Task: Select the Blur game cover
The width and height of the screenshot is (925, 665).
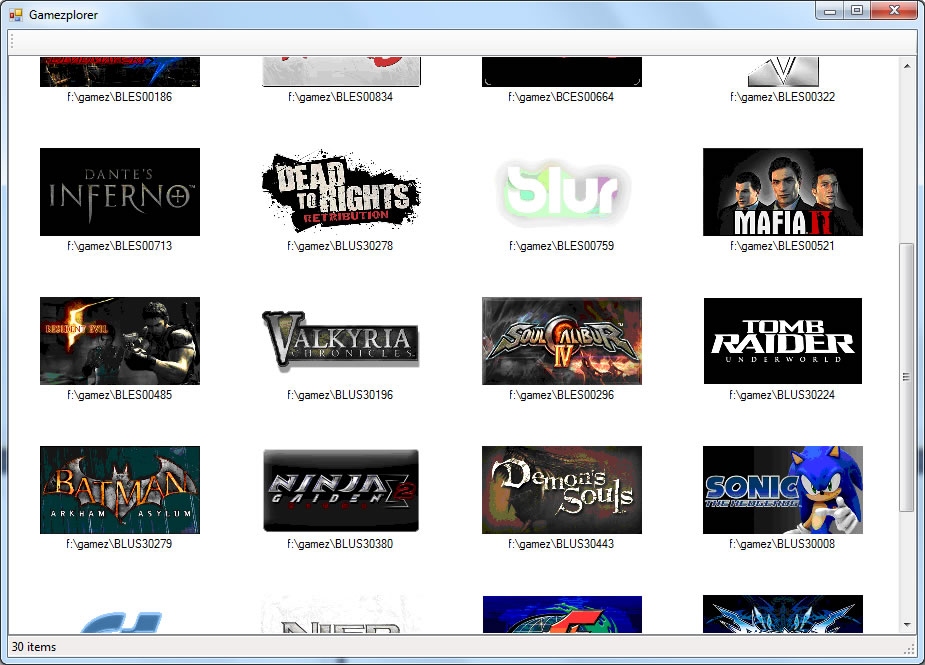Action: pyautogui.click(x=562, y=192)
